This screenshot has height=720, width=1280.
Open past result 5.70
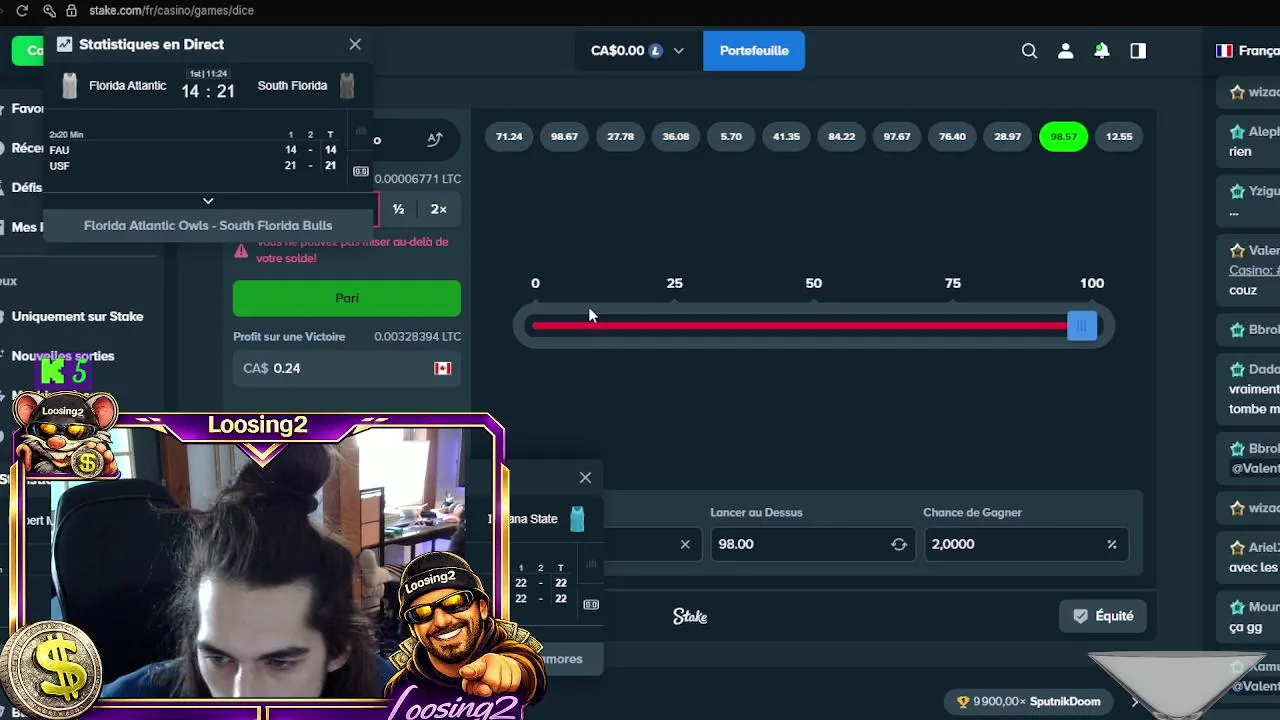731,136
